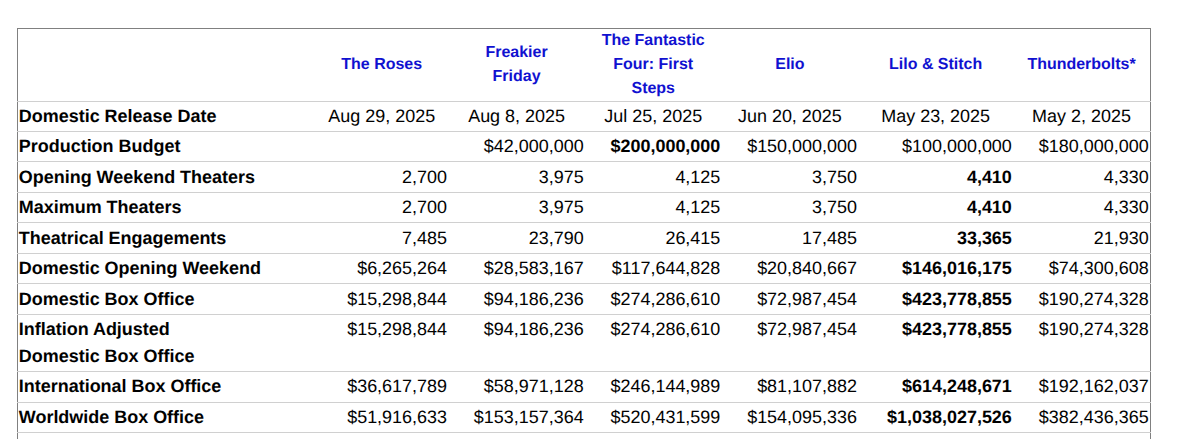This screenshot has width=1181, height=439.
Task: Click the International Box Office row label
Action: [x=120, y=386]
